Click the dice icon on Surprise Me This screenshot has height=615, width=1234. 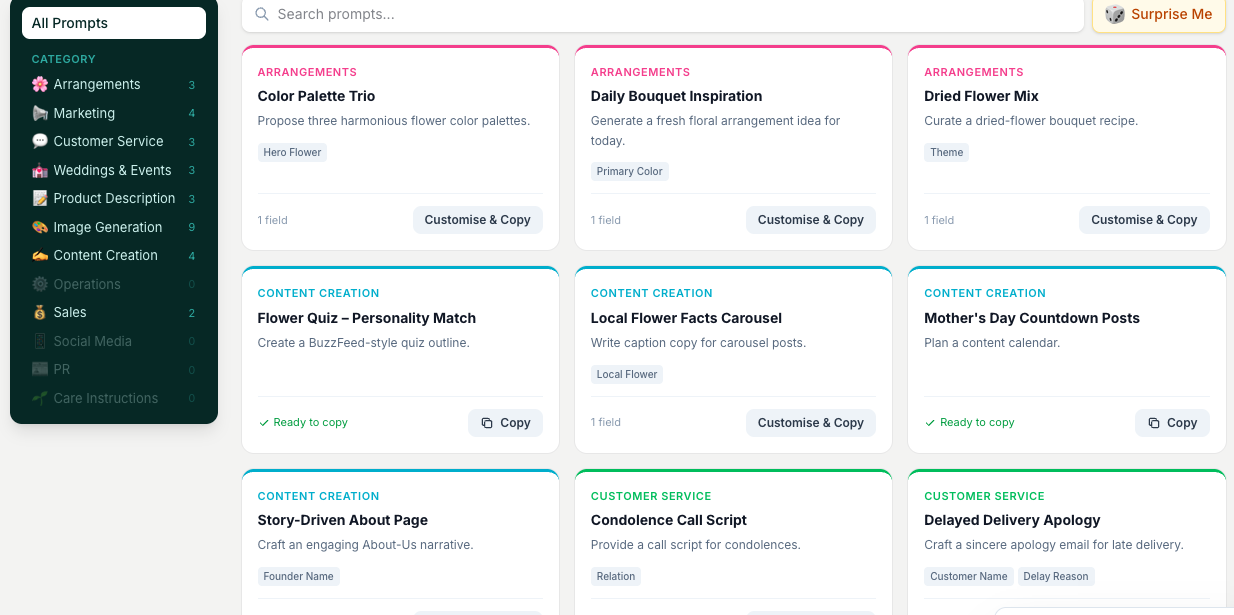1115,14
